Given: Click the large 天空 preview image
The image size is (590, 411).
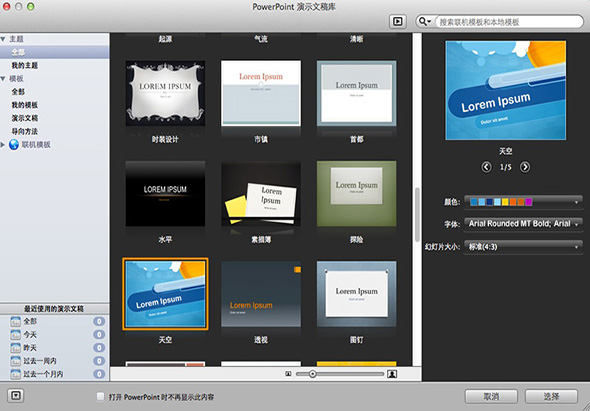Looking at the screenshot, I should point(505,90).
